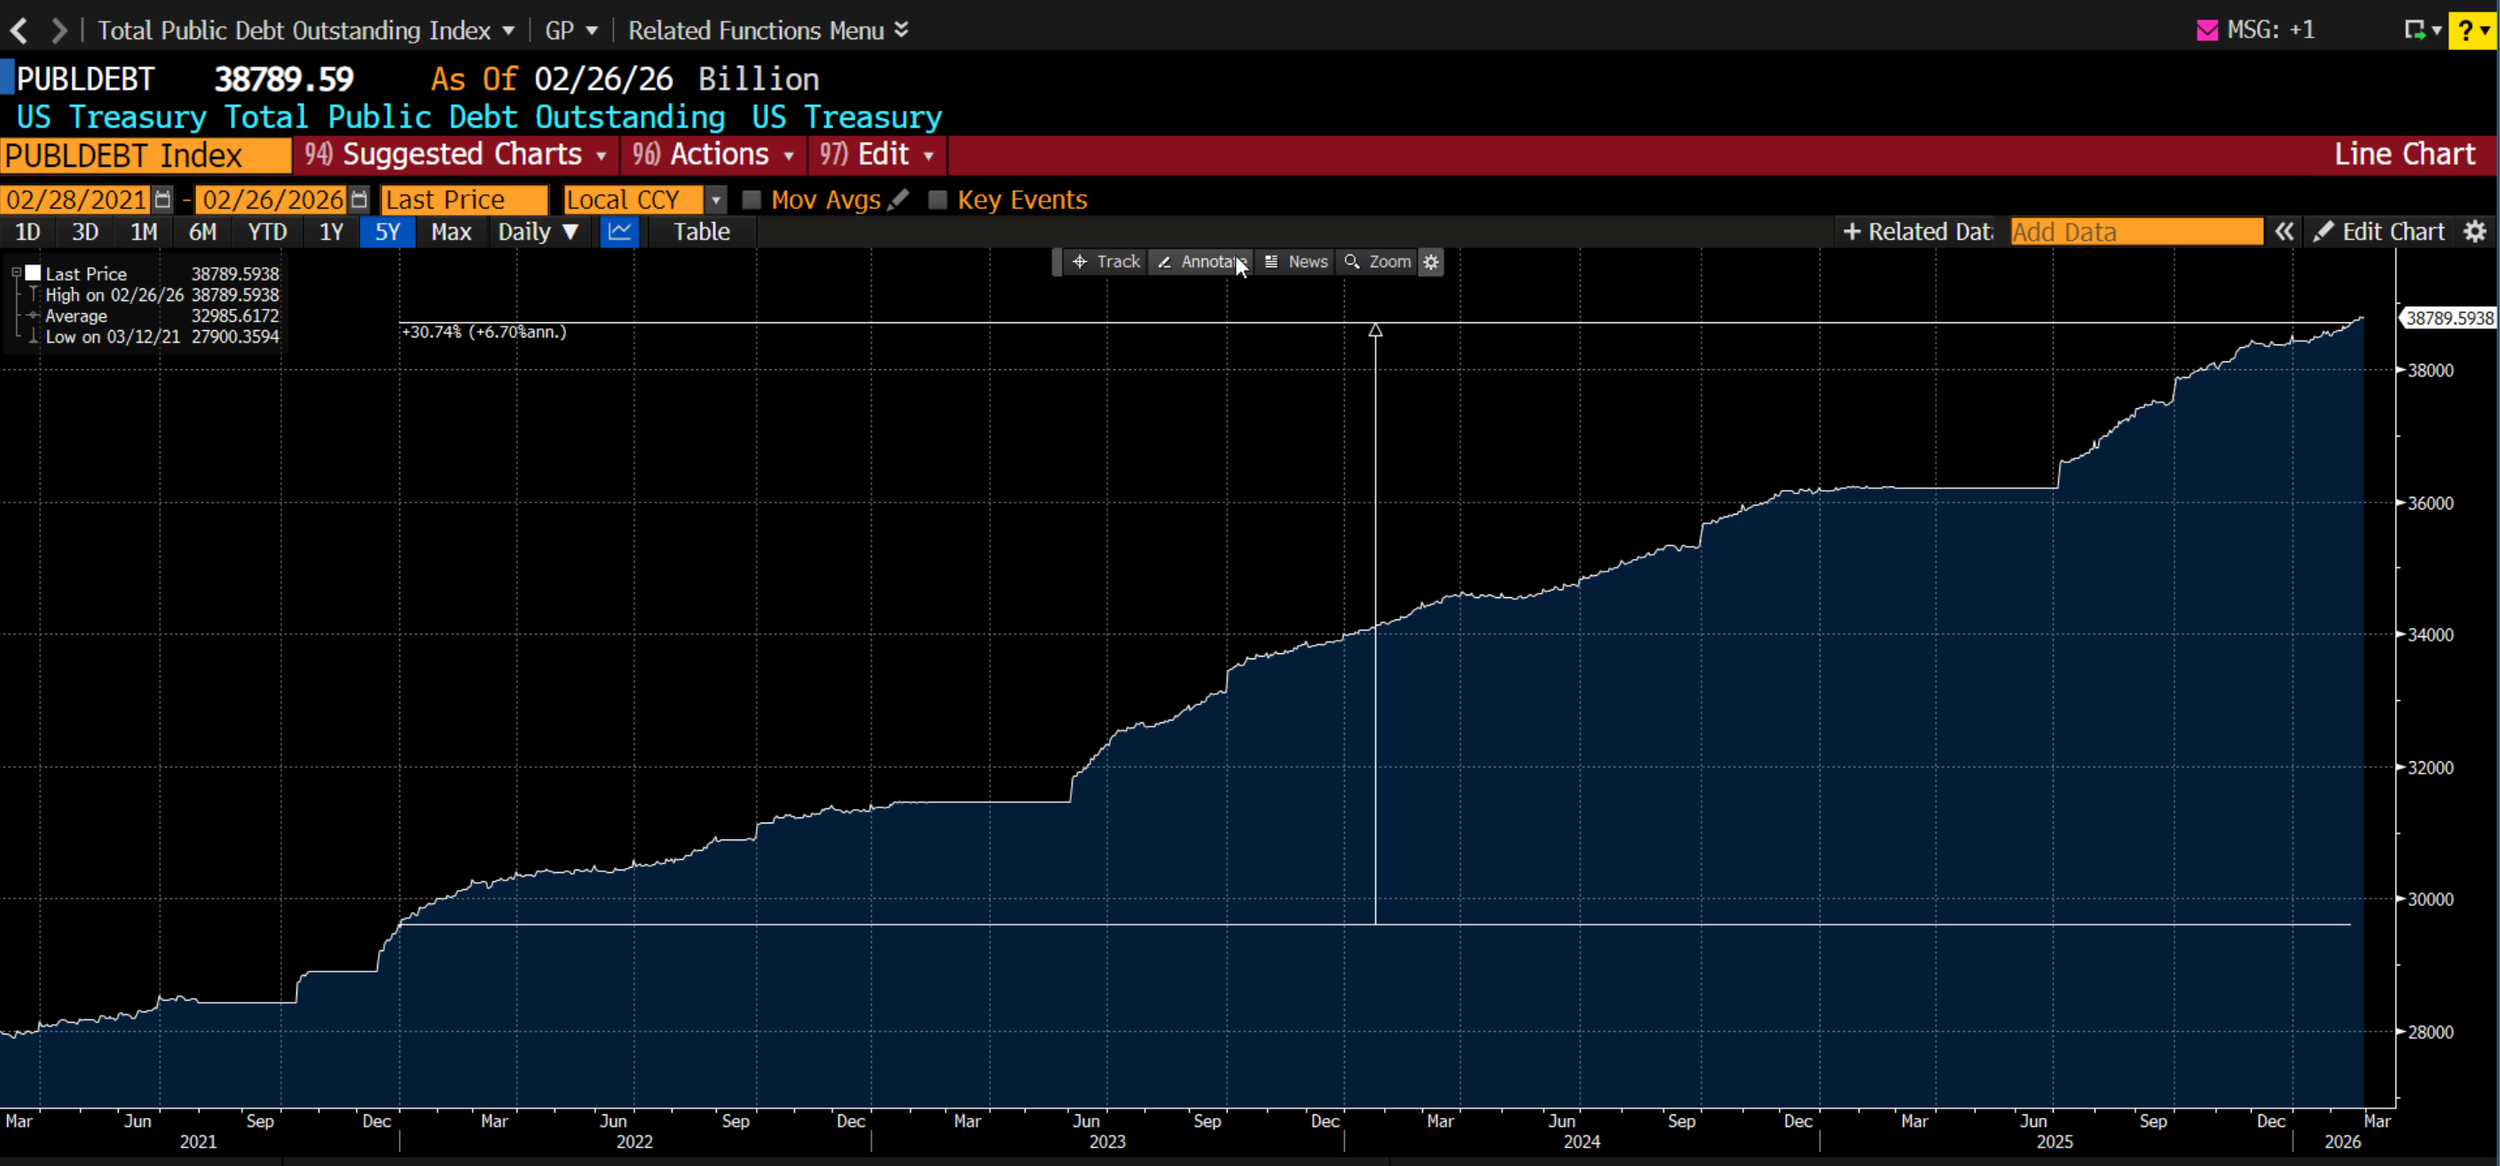Click the Edit Chart button
2500x1166 pixels.
(2380, 232)
